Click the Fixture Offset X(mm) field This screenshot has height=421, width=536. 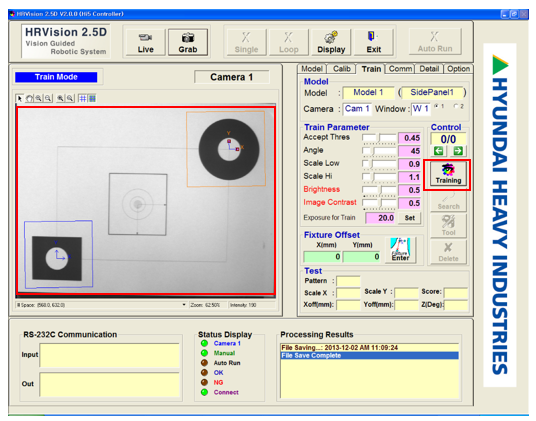coord(322,257)
